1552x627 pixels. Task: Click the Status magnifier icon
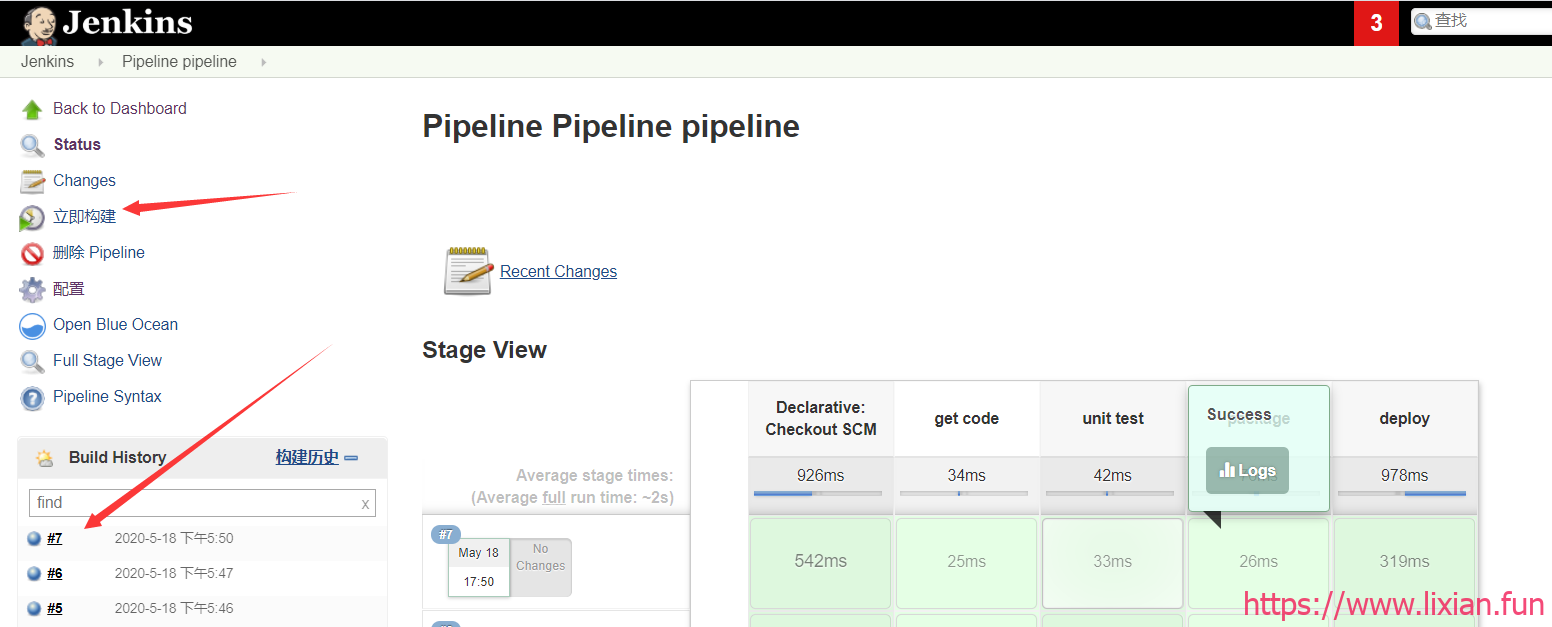click(x=32, y=145)
